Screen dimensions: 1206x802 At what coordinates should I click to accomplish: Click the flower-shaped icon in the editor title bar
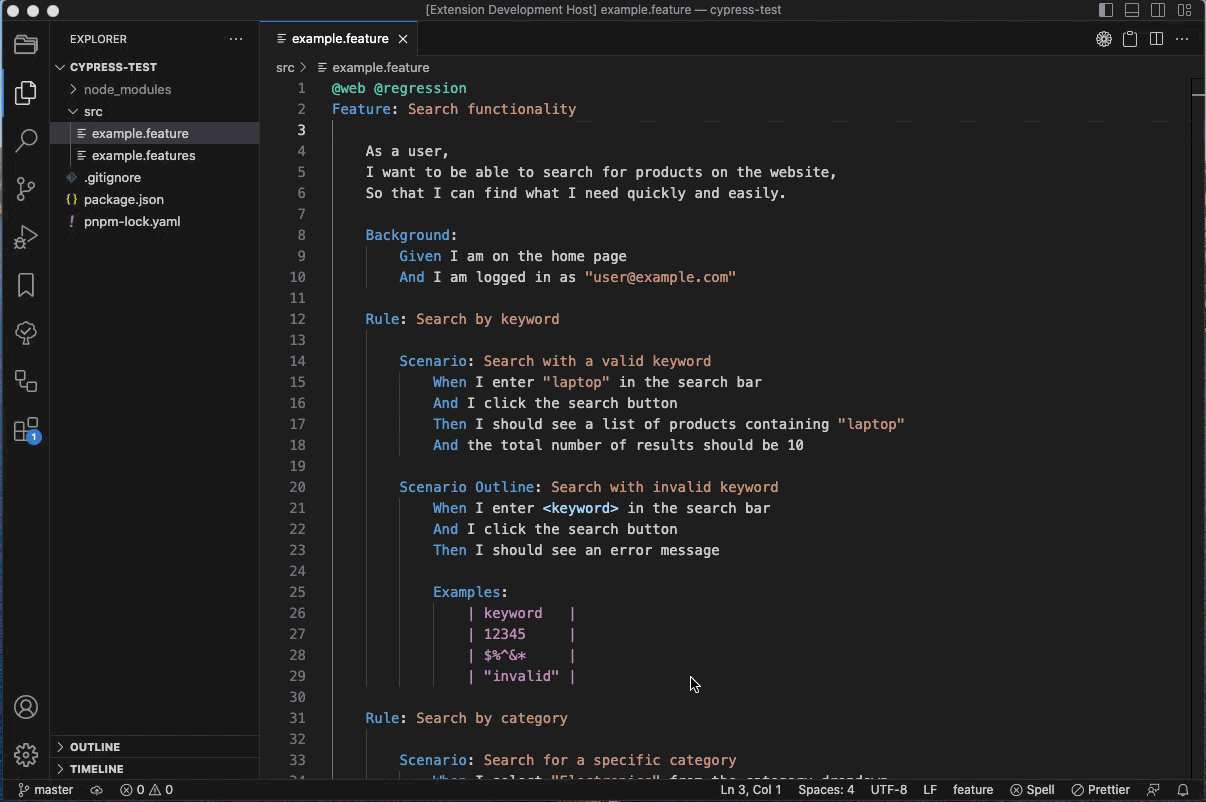(x=1104, y=39)
